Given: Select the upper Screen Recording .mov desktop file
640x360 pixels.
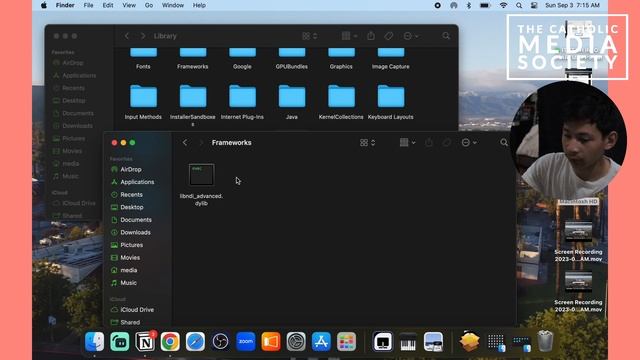Looking at the screenshot, I should tap(578, 241).
